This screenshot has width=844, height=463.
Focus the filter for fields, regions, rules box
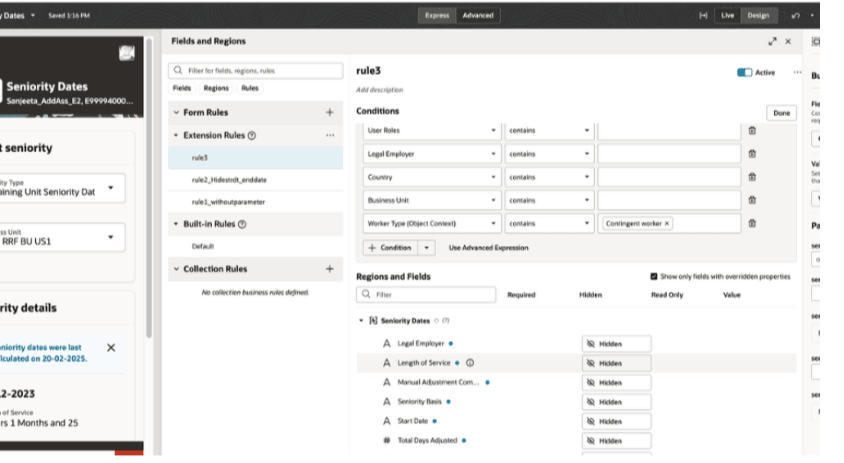click(256, 71)
